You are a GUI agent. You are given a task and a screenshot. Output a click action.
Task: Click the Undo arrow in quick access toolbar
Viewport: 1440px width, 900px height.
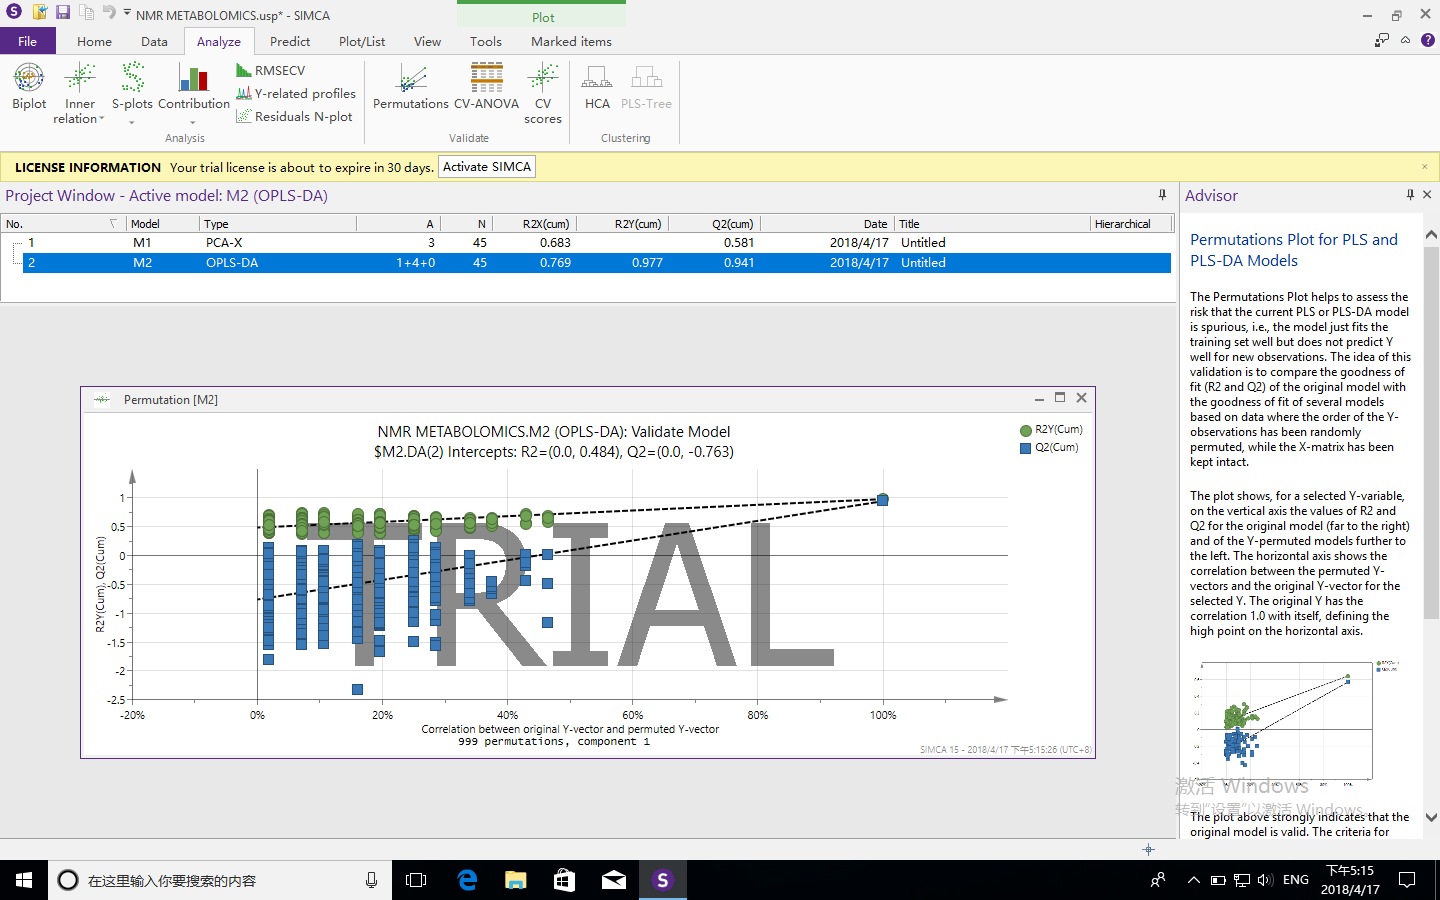click(x=108, y=13)
